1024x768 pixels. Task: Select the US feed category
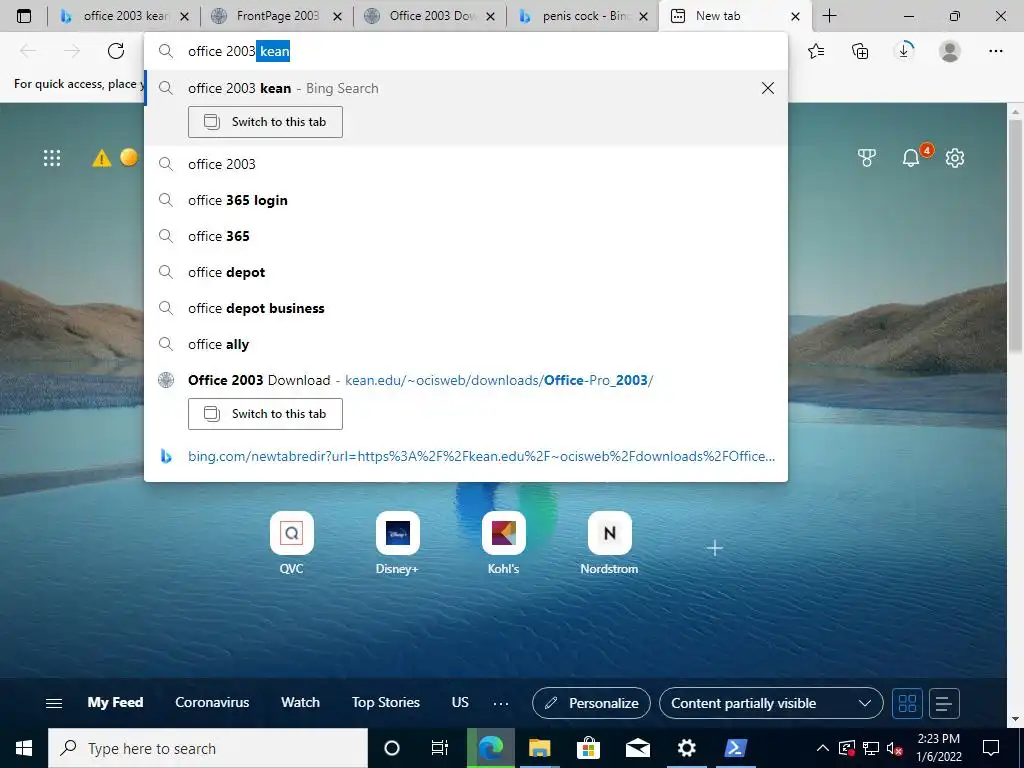[460, 703]
